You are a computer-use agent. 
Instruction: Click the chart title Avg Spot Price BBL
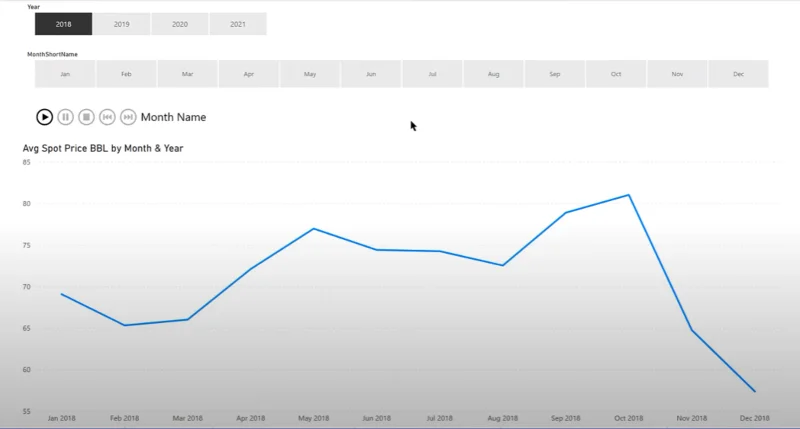[103, 148]
